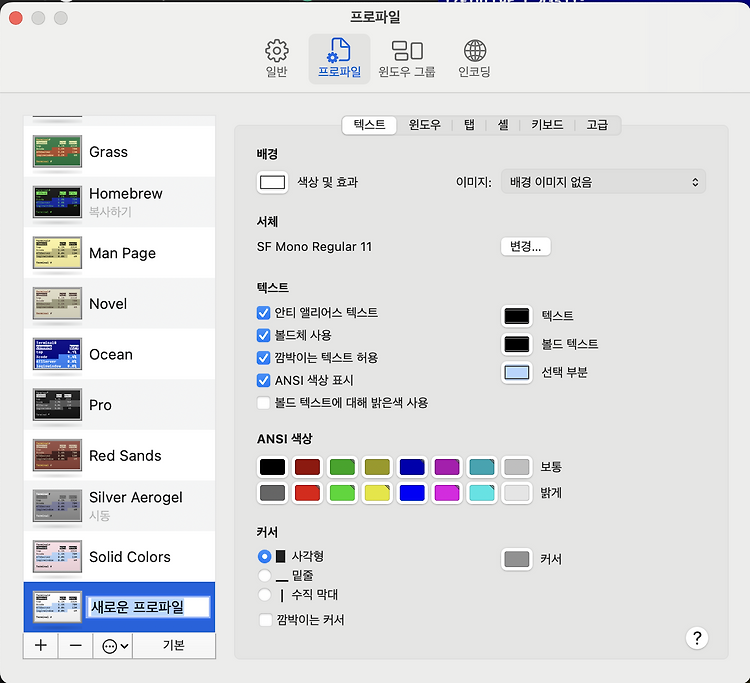Viewport: 750px width, 683px height.
Task: Open background 색상 및 효과 color well
Action: (272, 182)
